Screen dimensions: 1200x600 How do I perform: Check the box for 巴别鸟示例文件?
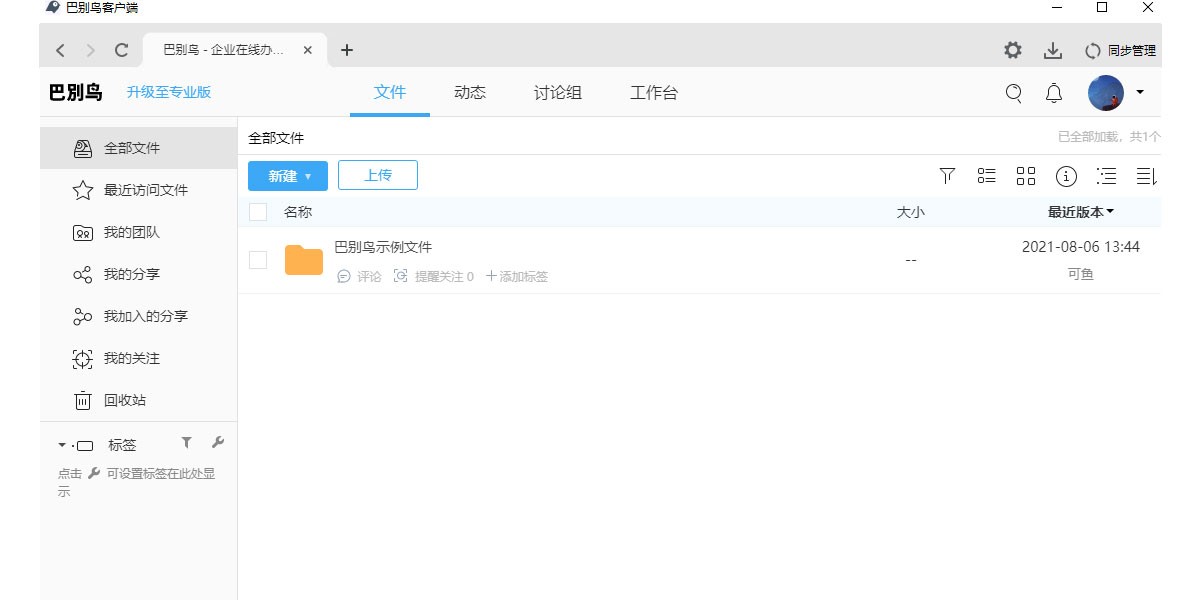pyautogui.click(x=258, y=260)
